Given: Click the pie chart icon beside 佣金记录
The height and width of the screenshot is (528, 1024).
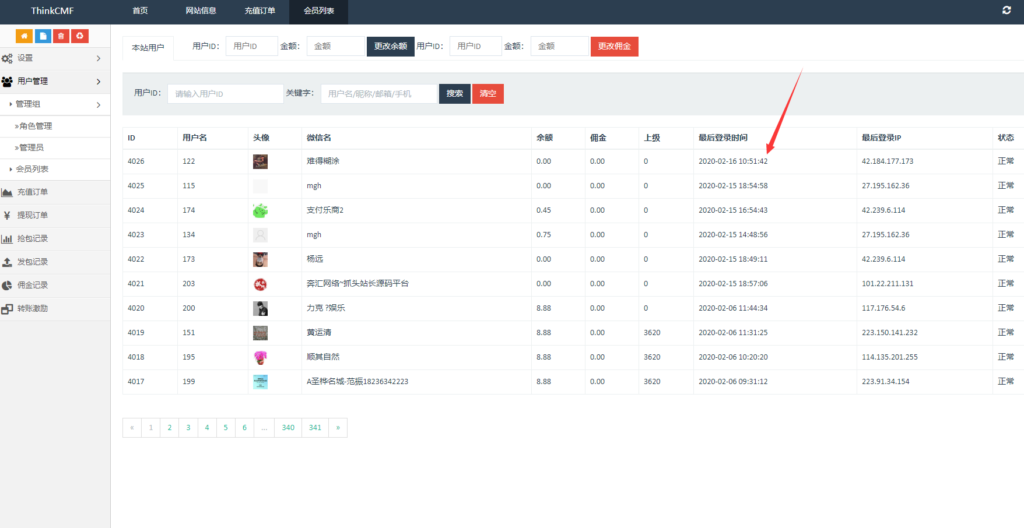Looking at the screenshot, I should (7, 285).
